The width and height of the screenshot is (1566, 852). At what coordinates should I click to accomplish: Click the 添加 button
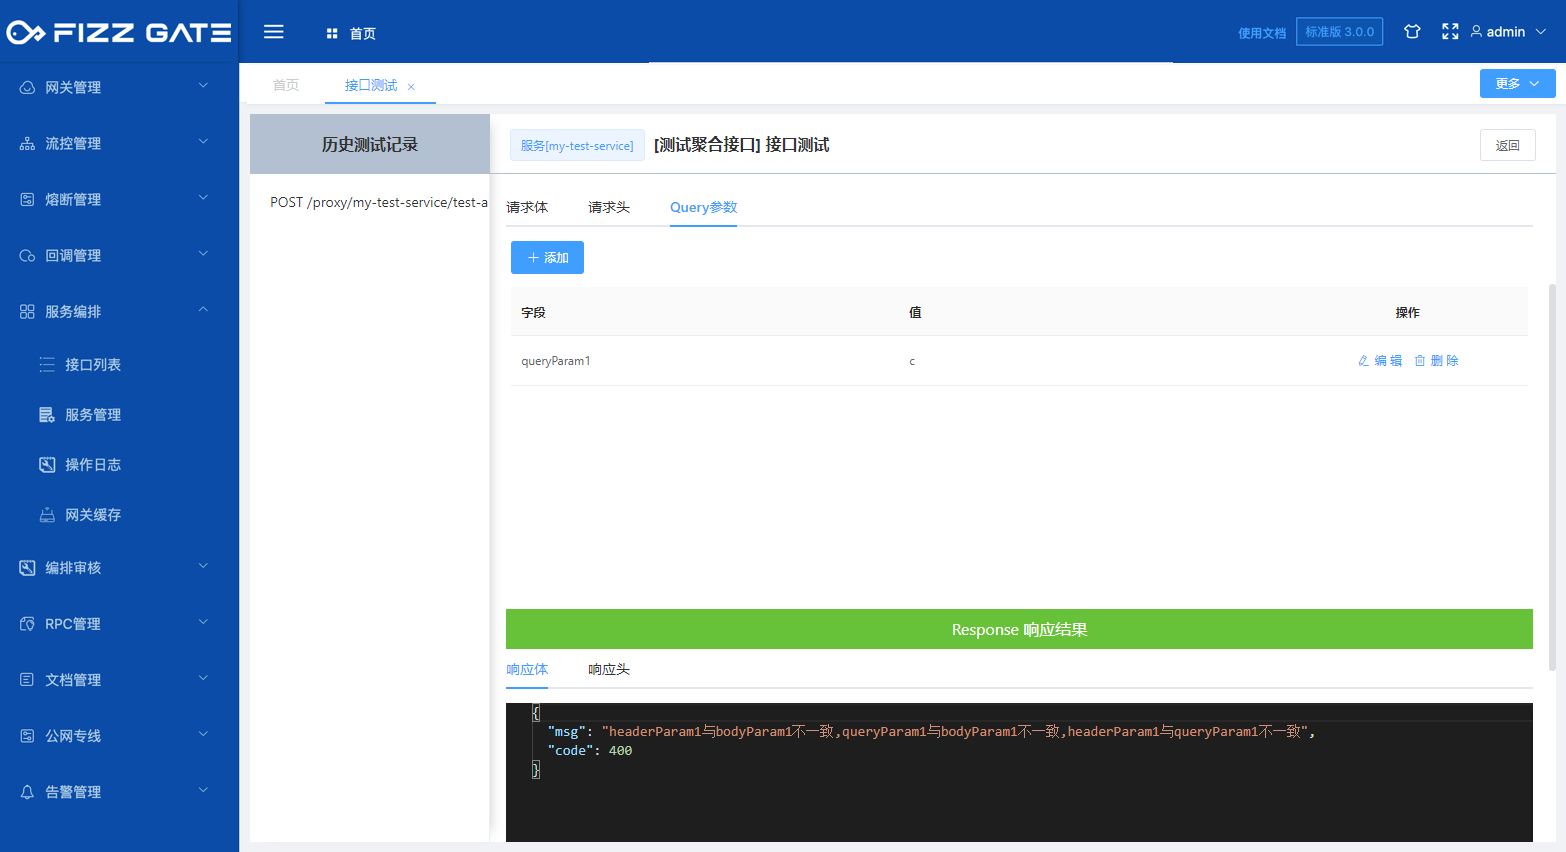tap(547, 258)
